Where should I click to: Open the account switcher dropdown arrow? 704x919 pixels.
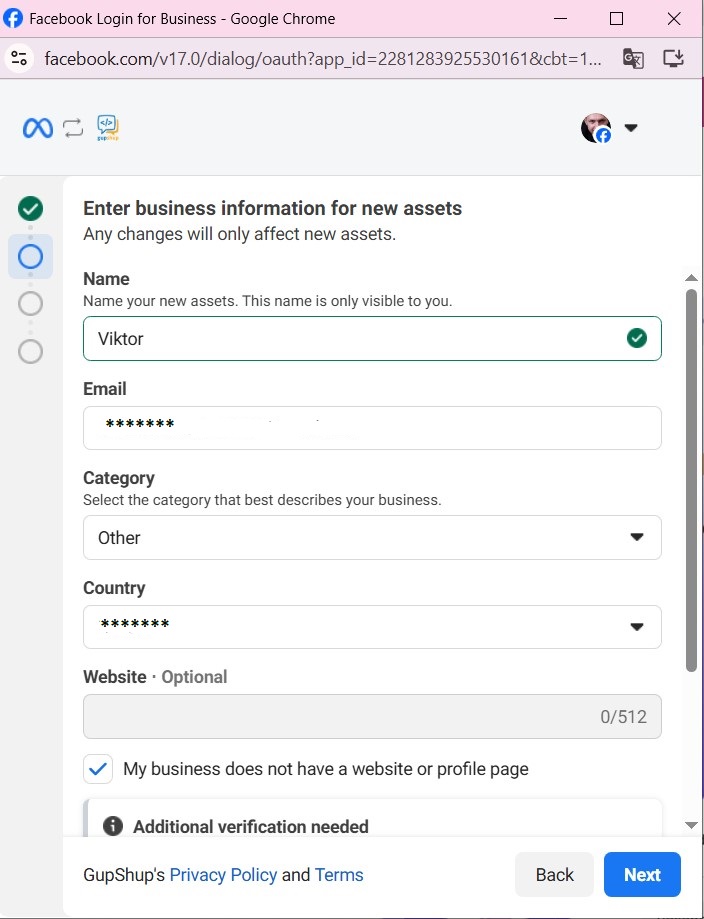coord(631,128)
